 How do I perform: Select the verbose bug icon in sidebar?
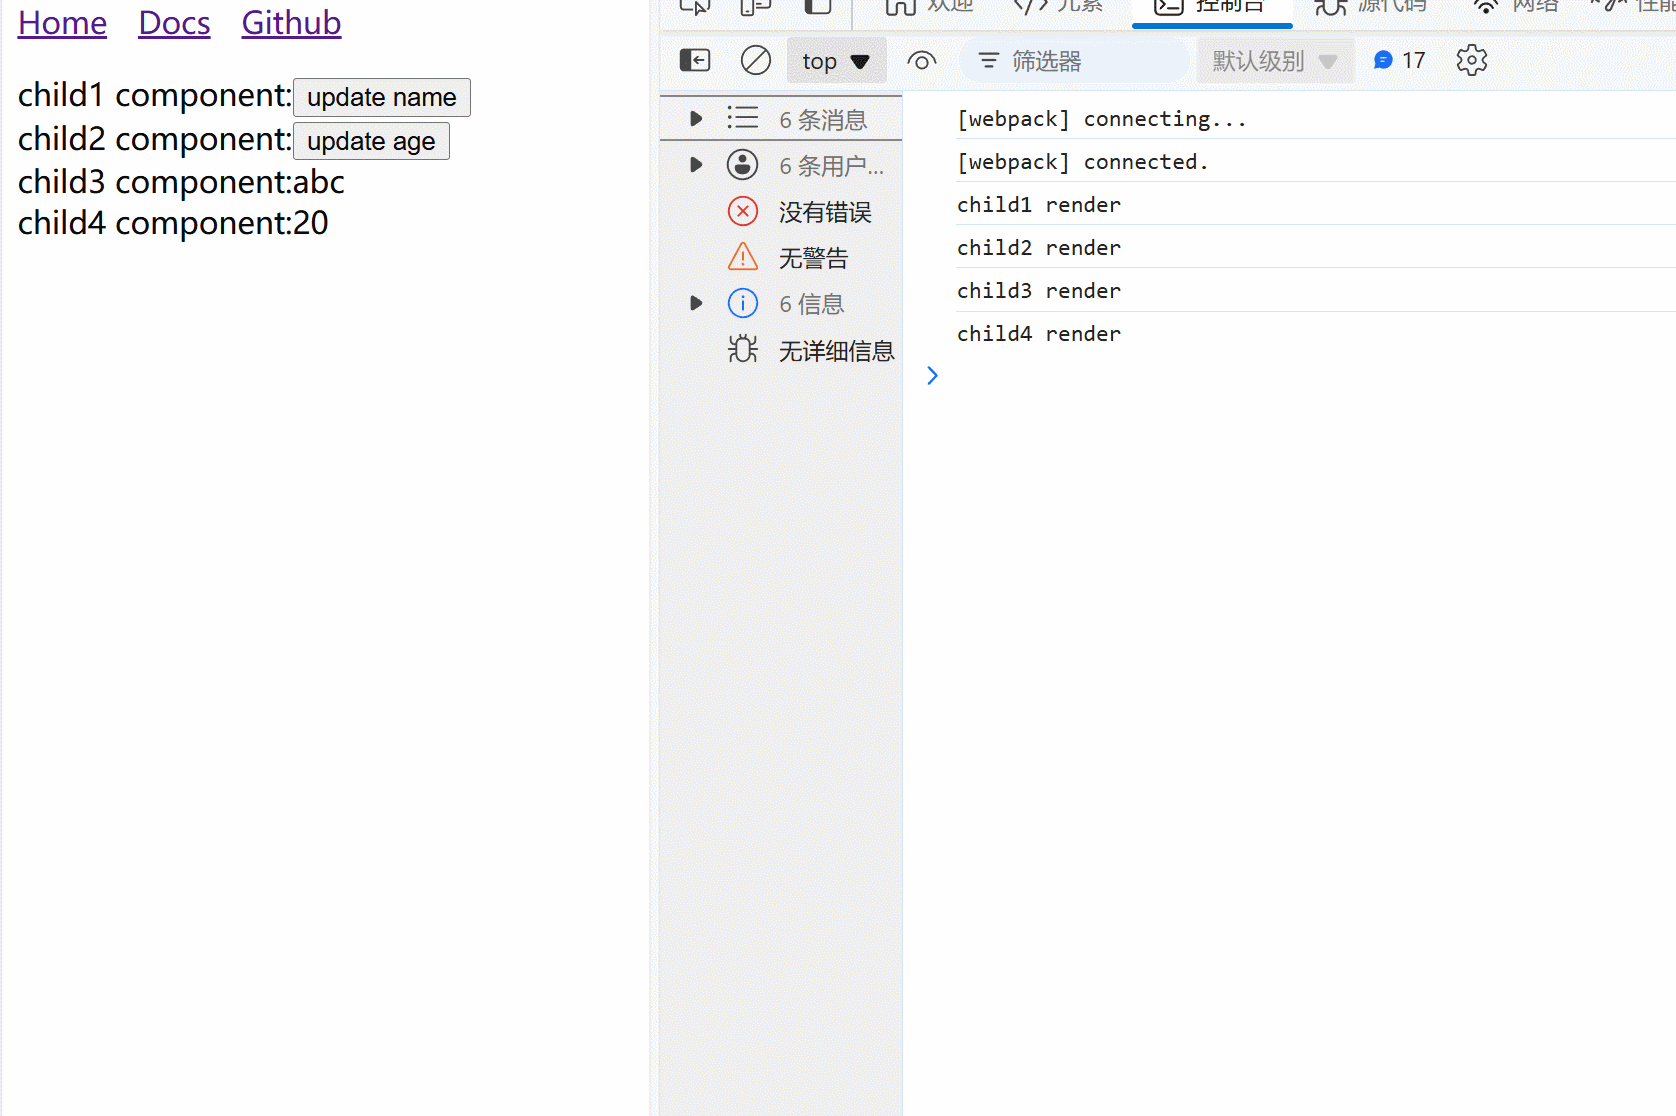click(x=742, y=349)
